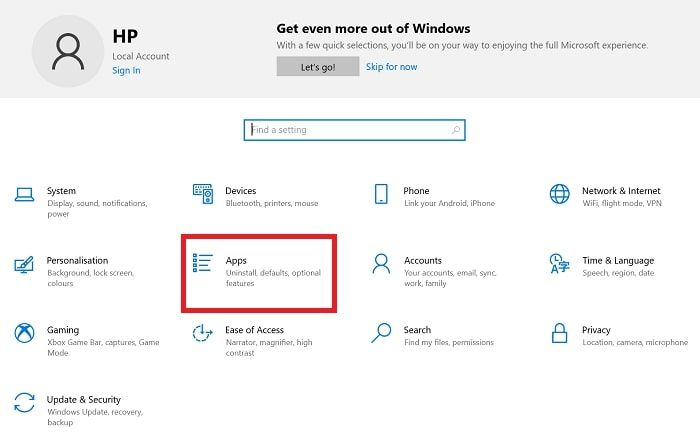The height and width of the screenshot is (434, 700).
Task: Click the magnifier icon in search box
Action: (x=455, y=130)
